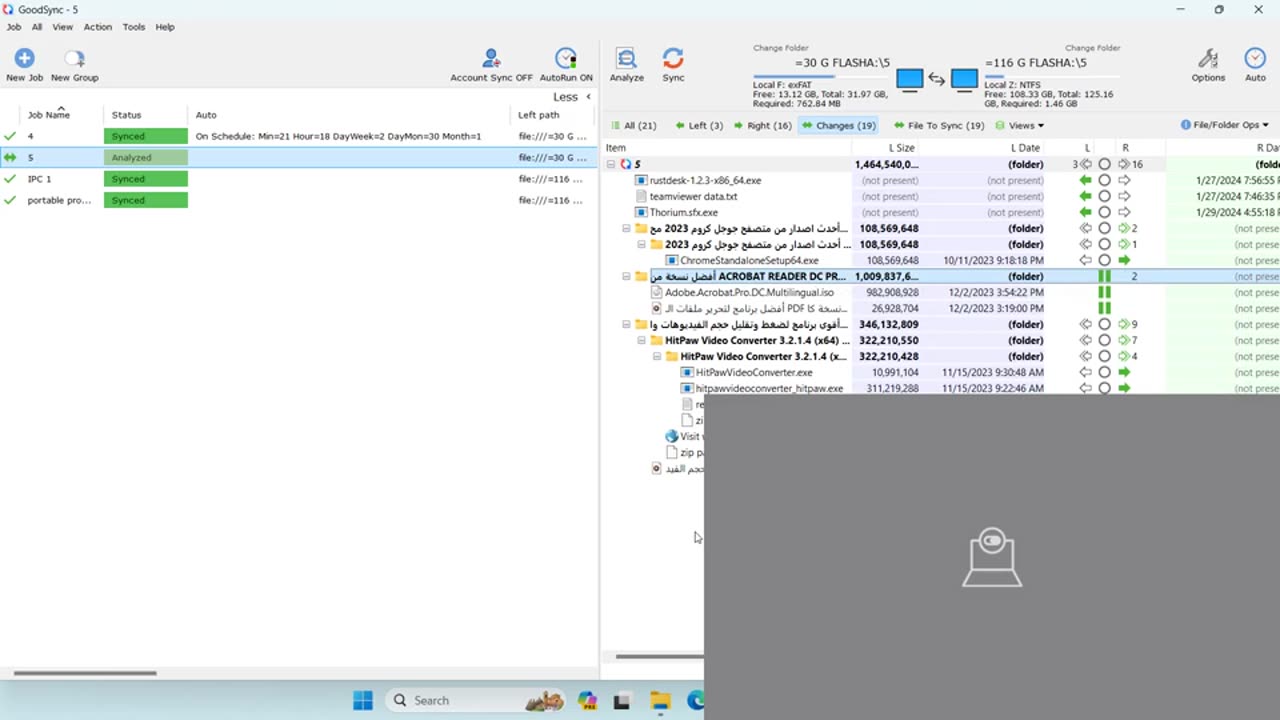Viewport: 1280px width, 720px height.
Task: Select the job named portable pro...
Action: click(59, 200)
